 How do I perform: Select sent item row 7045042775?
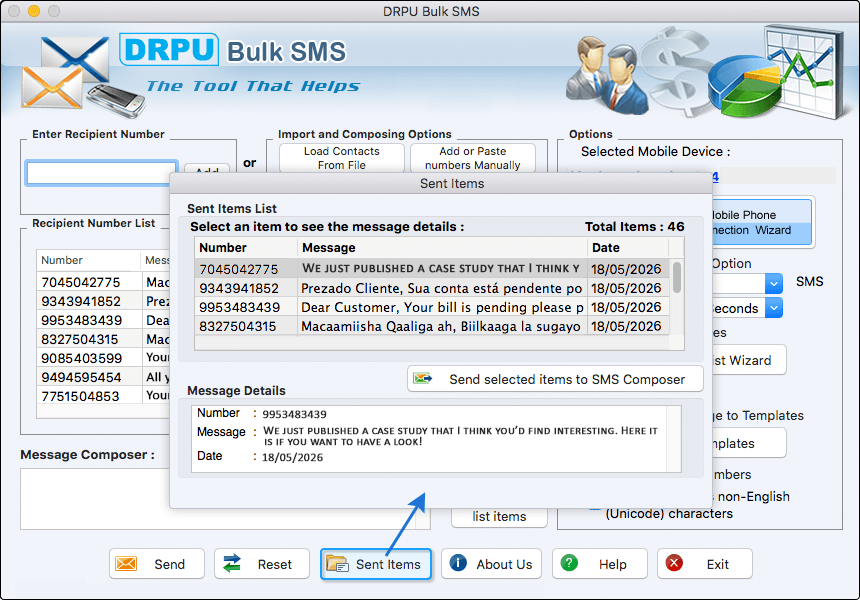click(432, 269)
